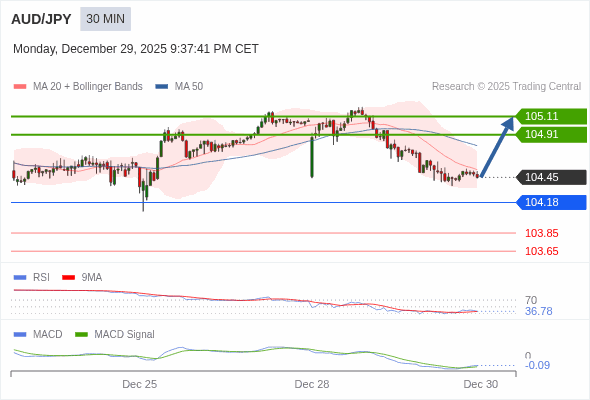Click the 'MA 20 + Bollinger Bands' legend label
590x400 pixels.
(88, 87)
